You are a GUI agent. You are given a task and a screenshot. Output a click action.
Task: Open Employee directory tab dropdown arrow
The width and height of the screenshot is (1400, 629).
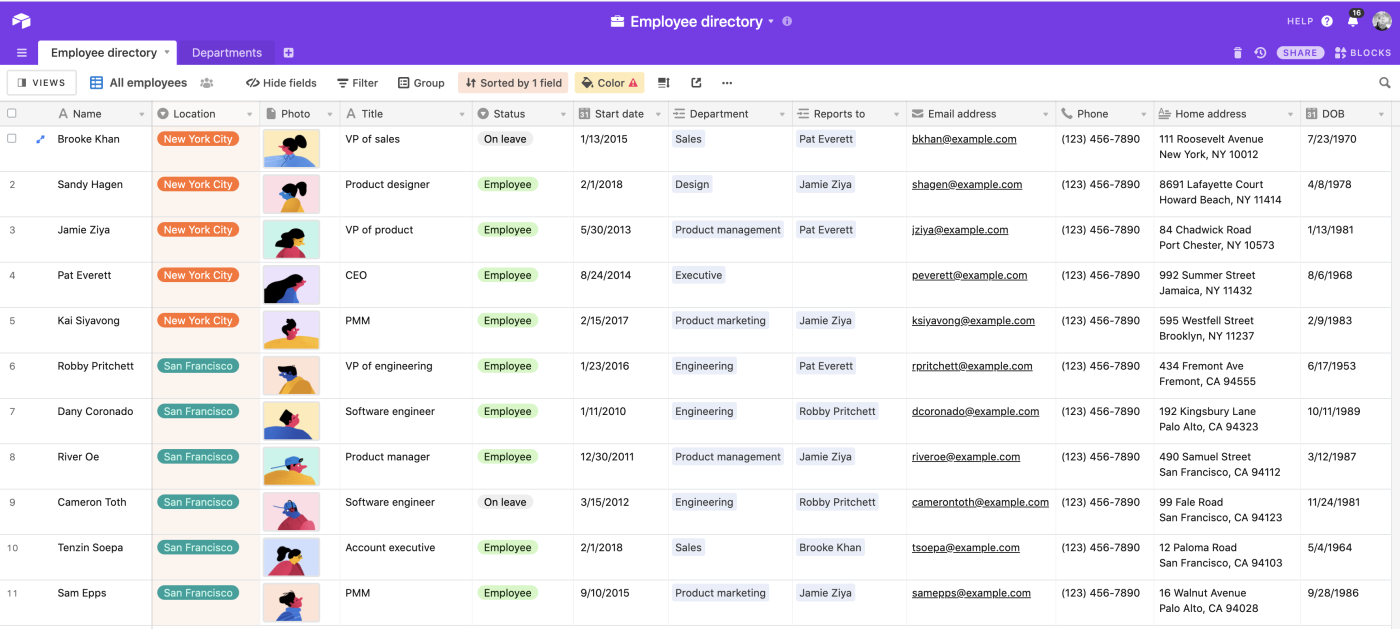click(167, 53)
